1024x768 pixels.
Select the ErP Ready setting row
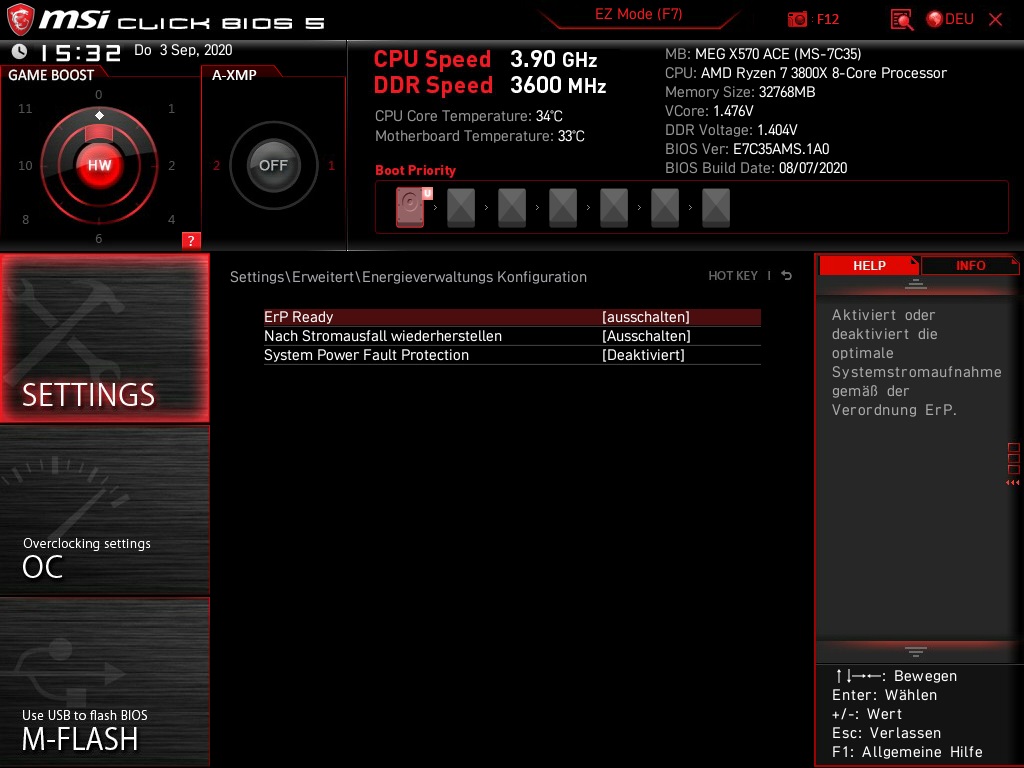coord(512,317)
